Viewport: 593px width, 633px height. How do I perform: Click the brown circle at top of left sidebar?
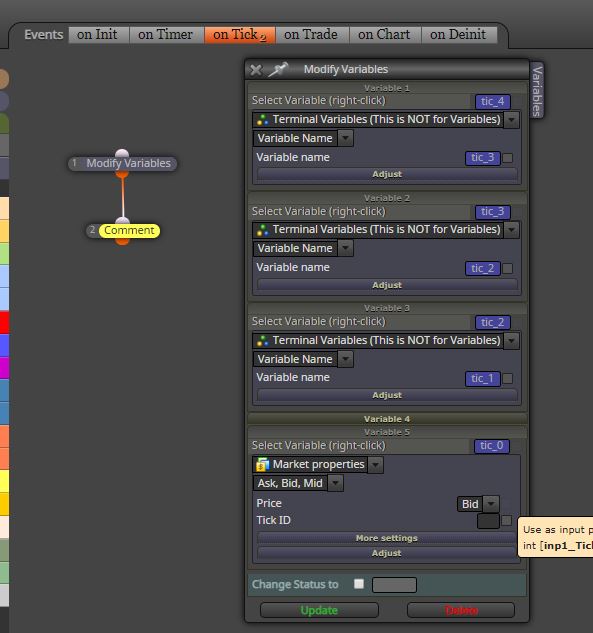(x=4, y=79)
